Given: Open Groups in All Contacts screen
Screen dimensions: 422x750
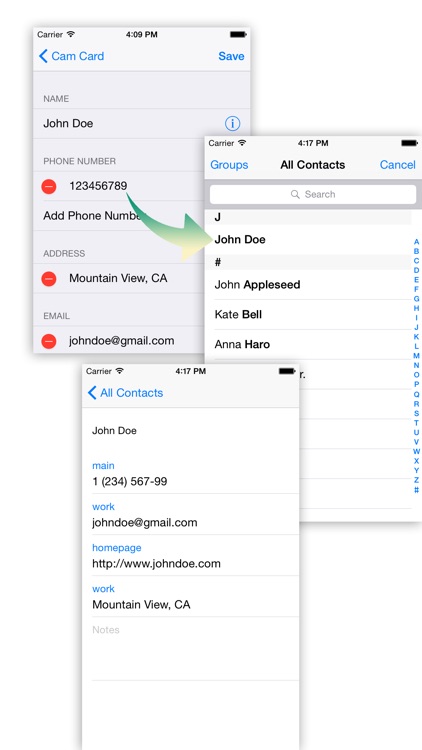Looking at the screenshot, I should click(x=229, y=165).
